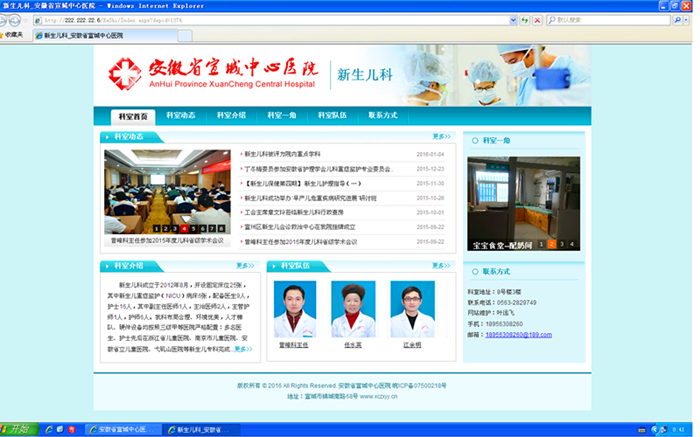
Task: Select photo 1 in 科室一角 slideshow
Action: pos(542,244)
